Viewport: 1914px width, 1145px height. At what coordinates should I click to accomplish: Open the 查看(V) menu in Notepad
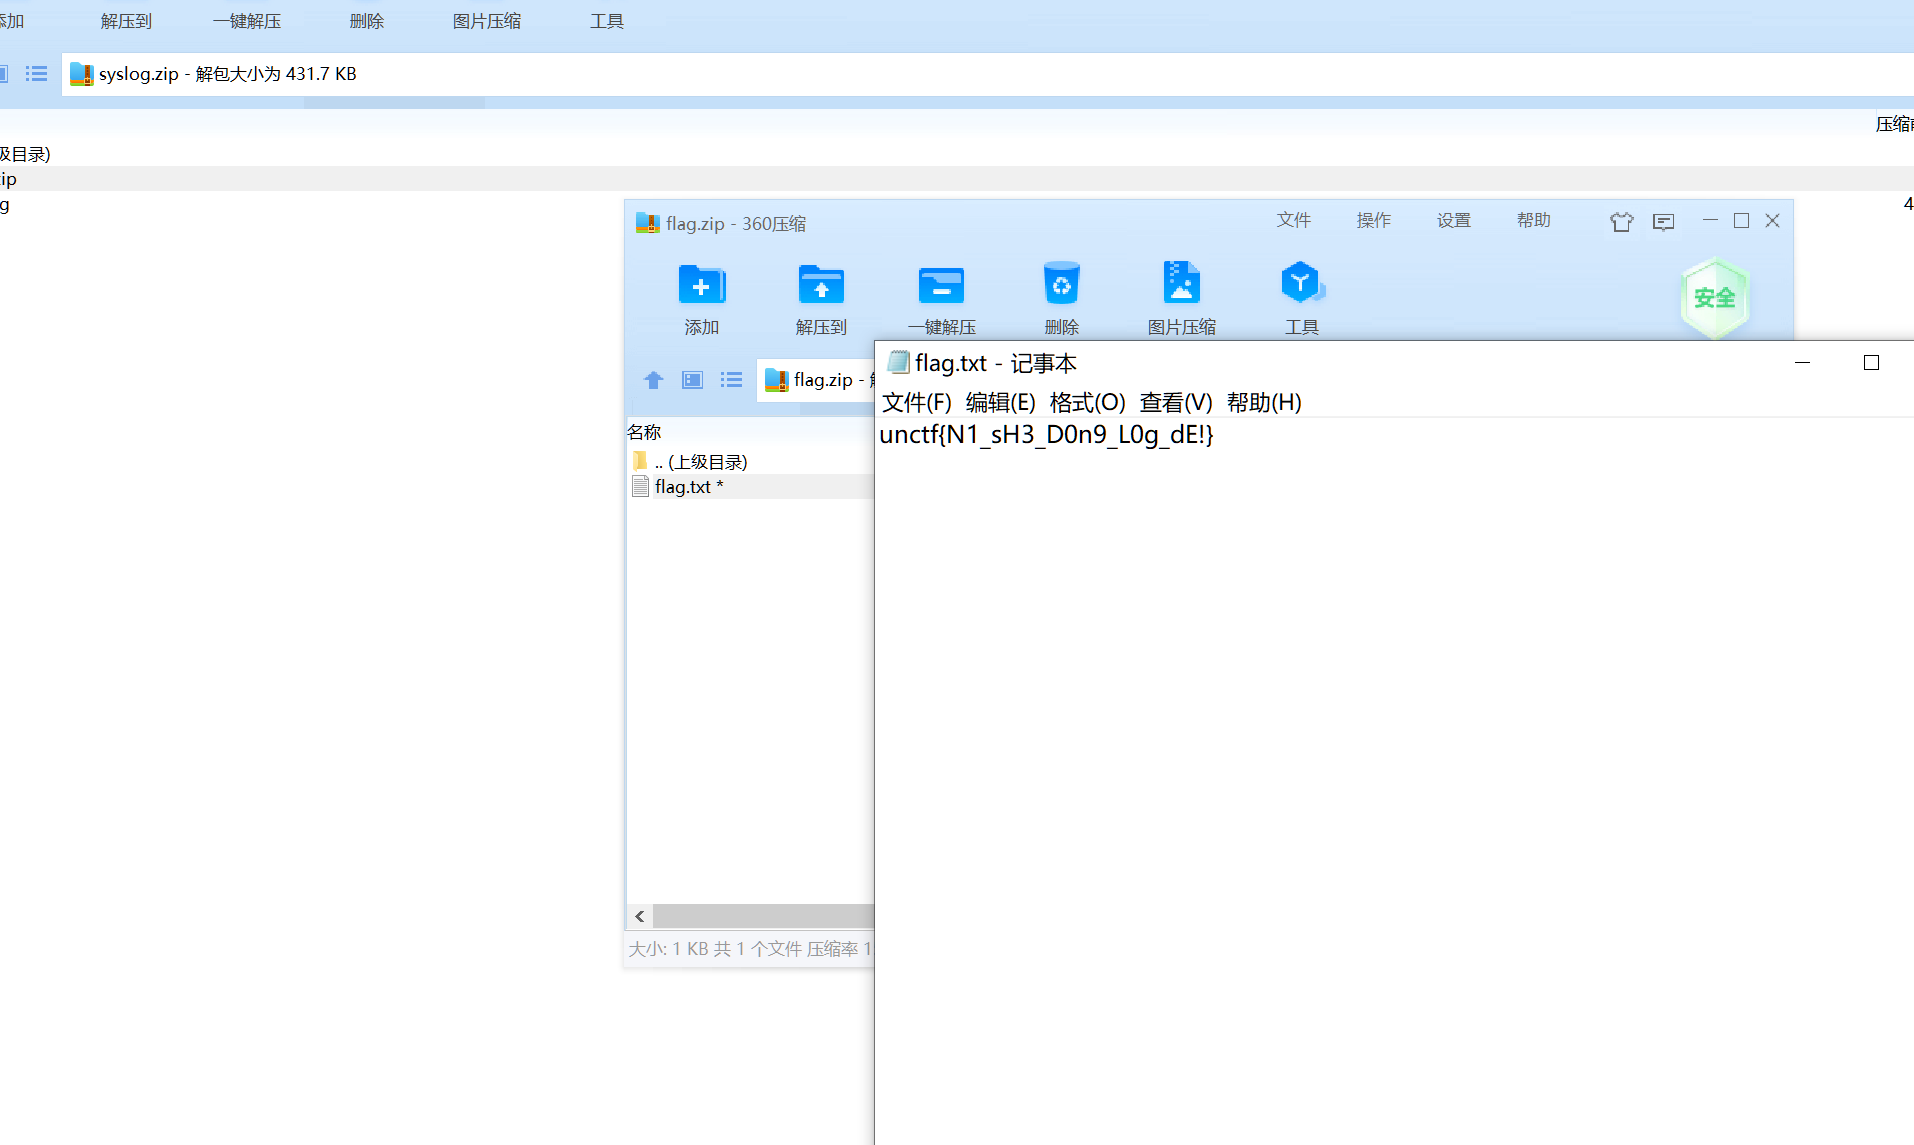coord(1175,402)
